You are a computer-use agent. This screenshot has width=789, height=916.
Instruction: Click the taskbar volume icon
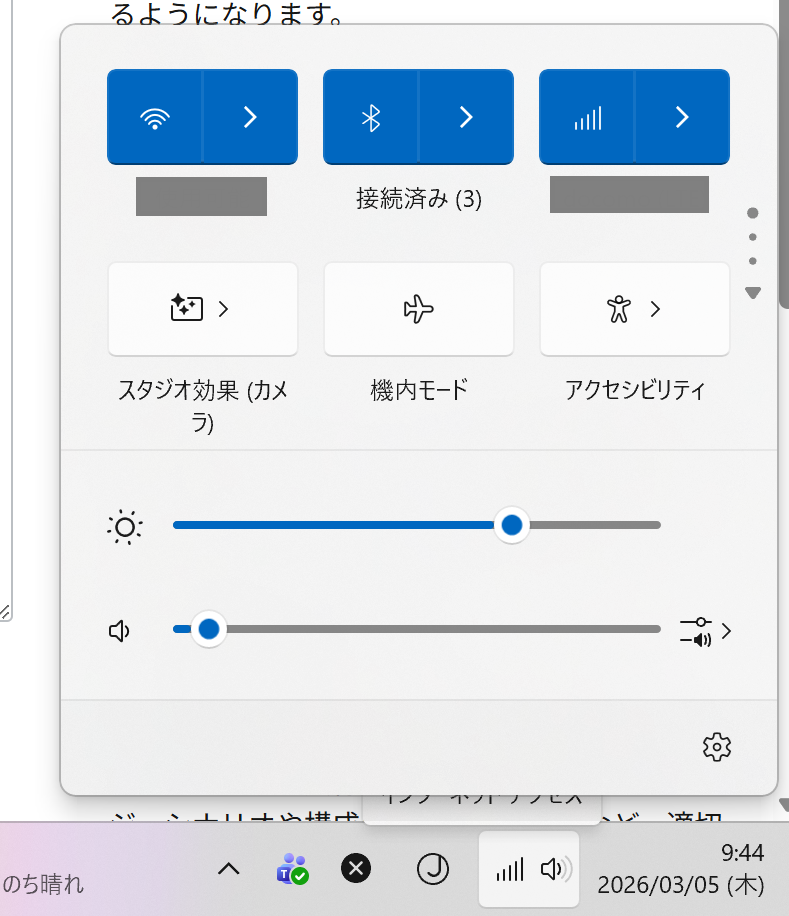point(555,869)
